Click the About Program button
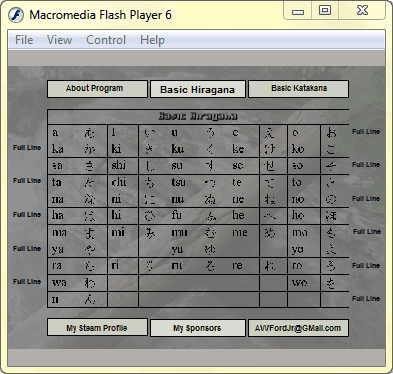The image size is (393, 374). tap(97, 89)
